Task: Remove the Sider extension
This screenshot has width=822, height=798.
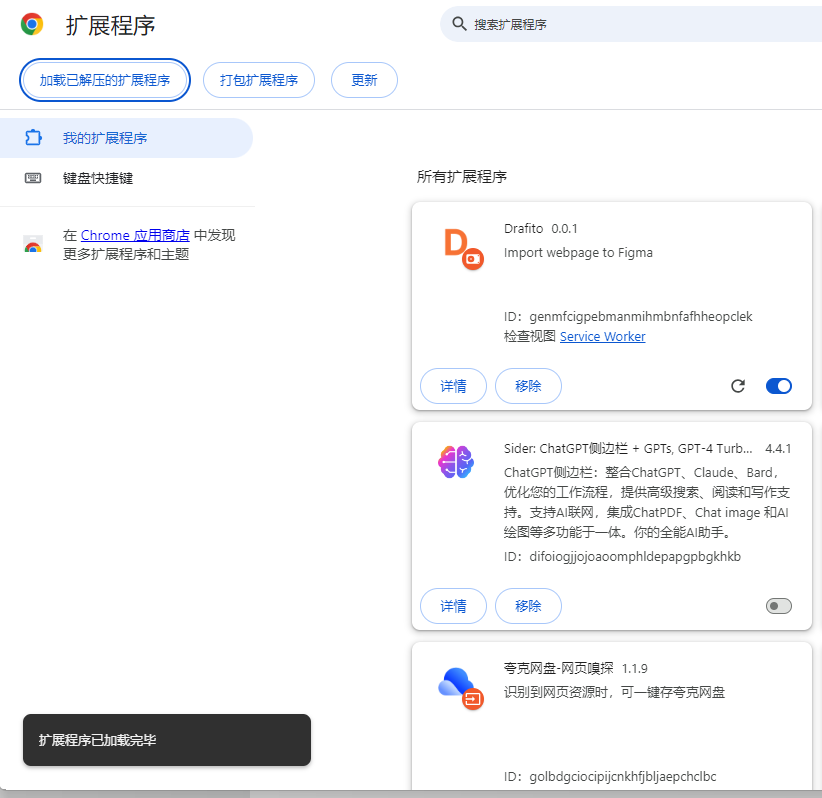Action: pyautogui.click(x=528, y=606)
